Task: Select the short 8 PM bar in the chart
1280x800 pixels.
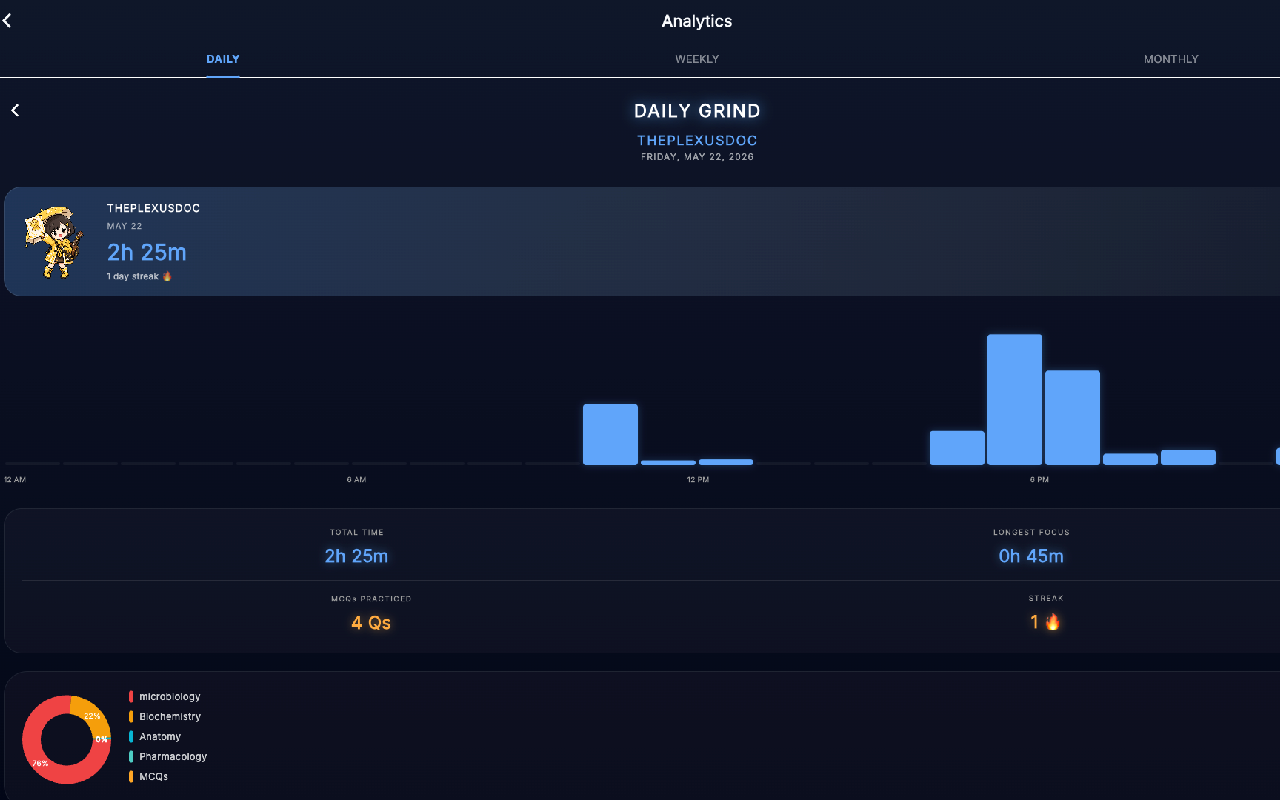Action: 1188,457
